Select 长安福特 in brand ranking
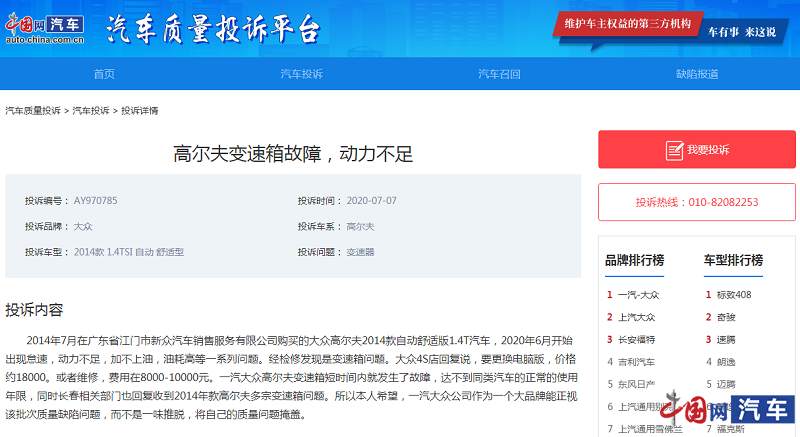The image size is (800, 437). point(636,339)
